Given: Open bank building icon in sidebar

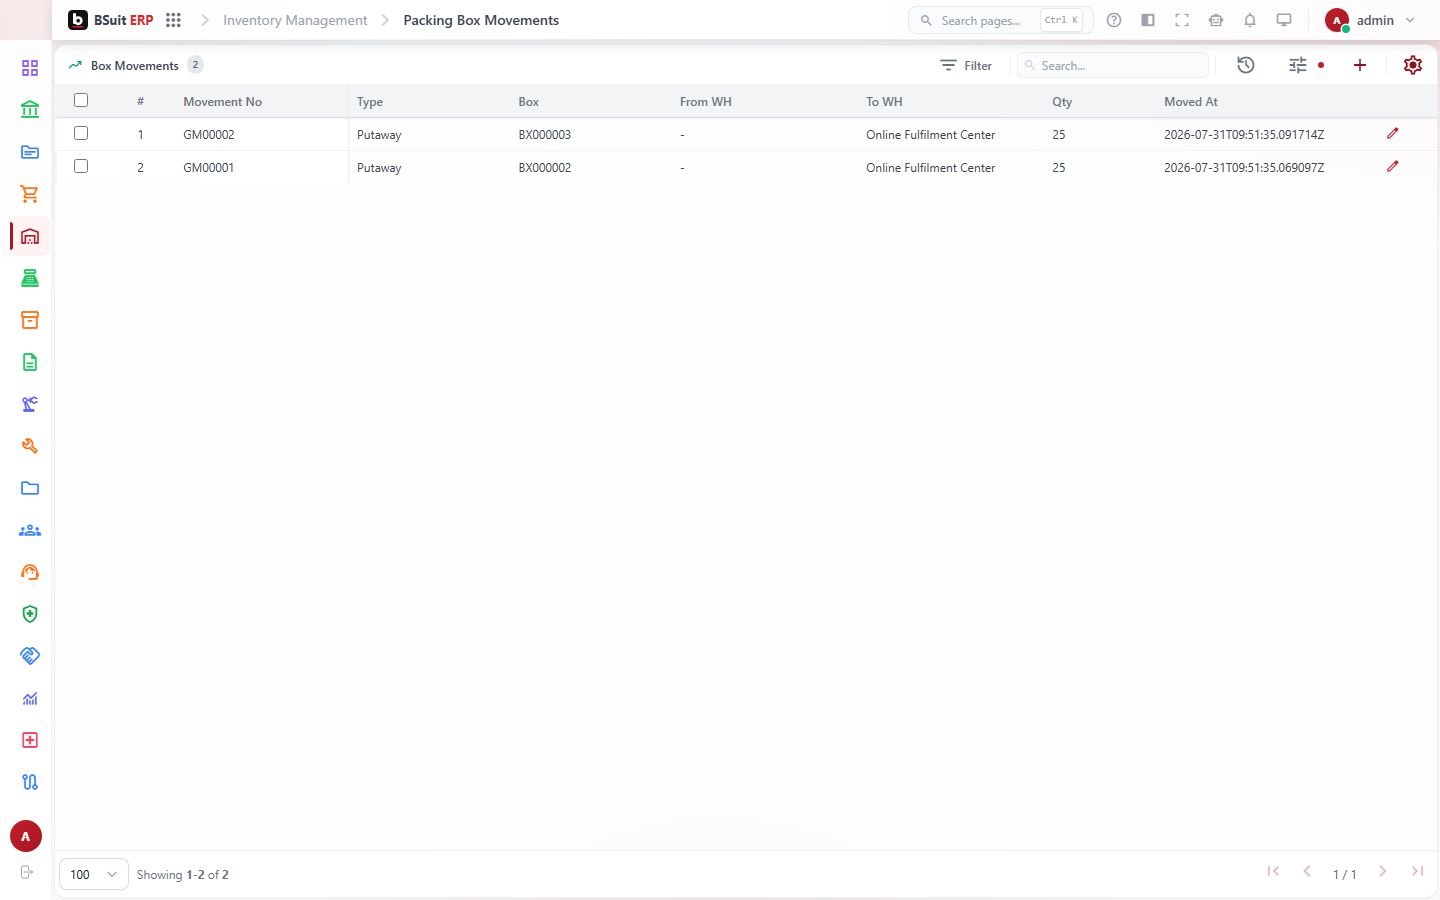Looking at the screenshot, I should coord(30,110).
